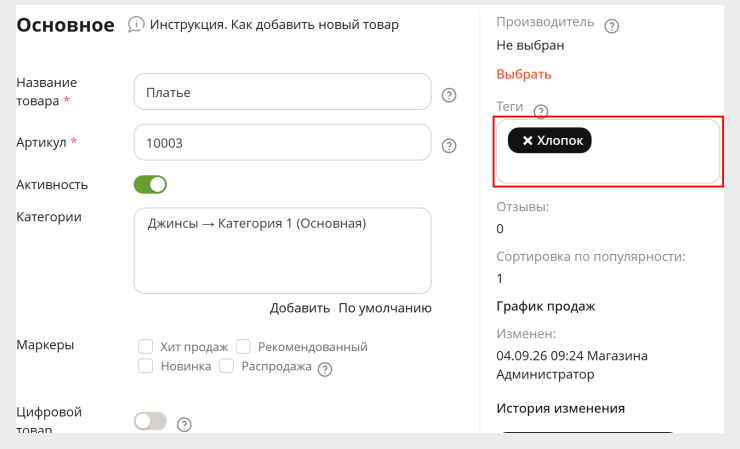This screenshot has height=449, width=740.
Task: Click Выбрать to choose a manufacturer
Action: [524, 74]
